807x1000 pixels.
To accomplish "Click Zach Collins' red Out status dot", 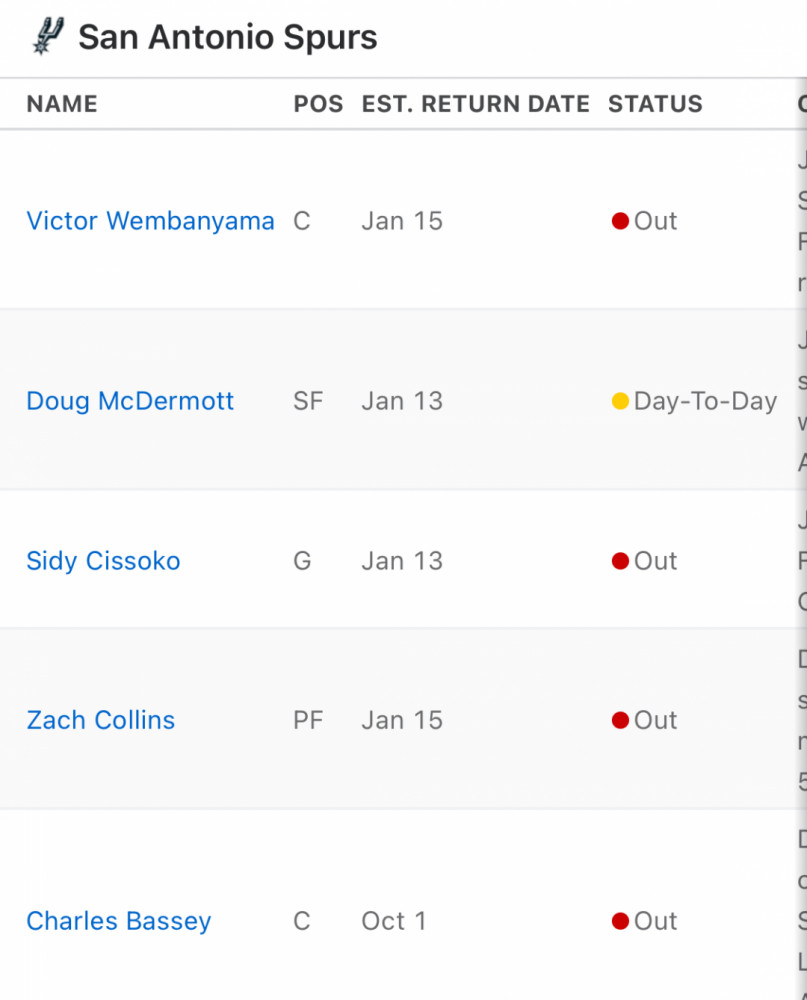I will (x=620, y=720).
